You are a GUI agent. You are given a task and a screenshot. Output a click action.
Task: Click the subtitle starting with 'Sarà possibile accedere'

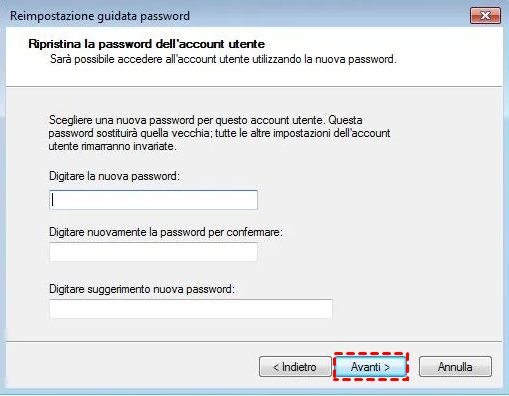click(x=223, y=59)
